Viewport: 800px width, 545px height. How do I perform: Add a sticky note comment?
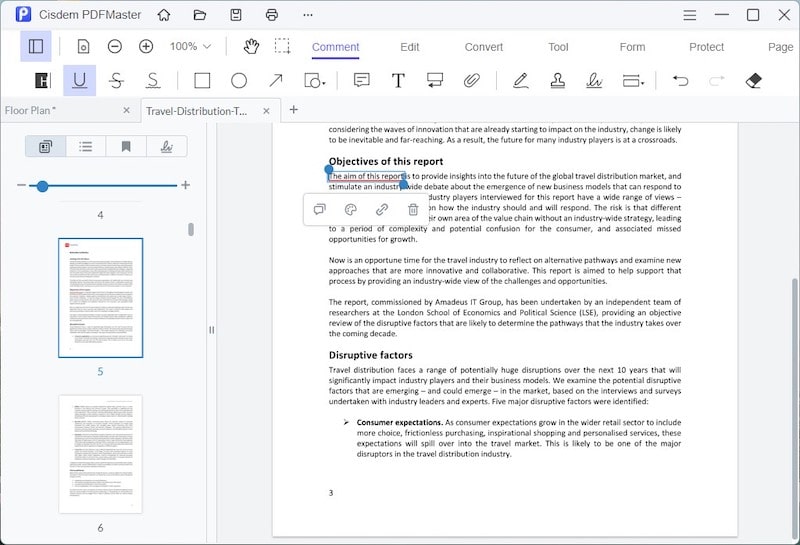click(362, 80)
